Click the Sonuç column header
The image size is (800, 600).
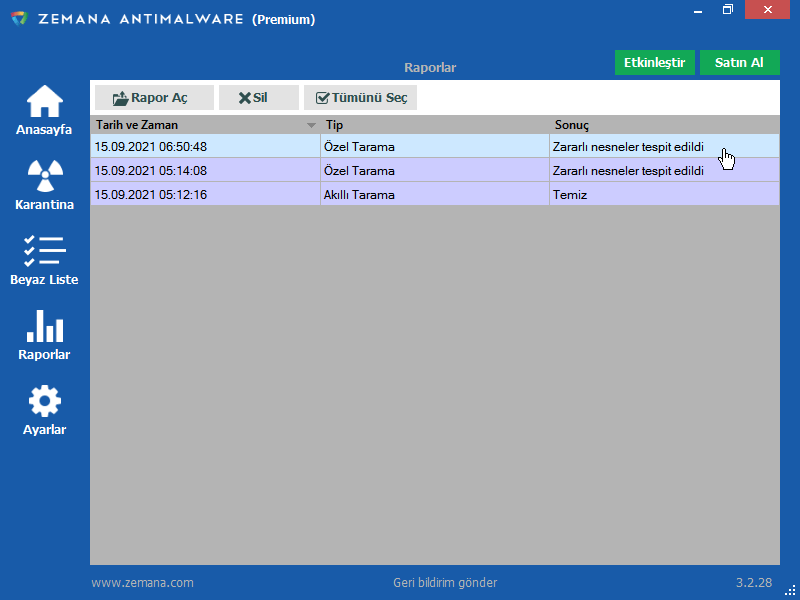[x=665, y=125]
